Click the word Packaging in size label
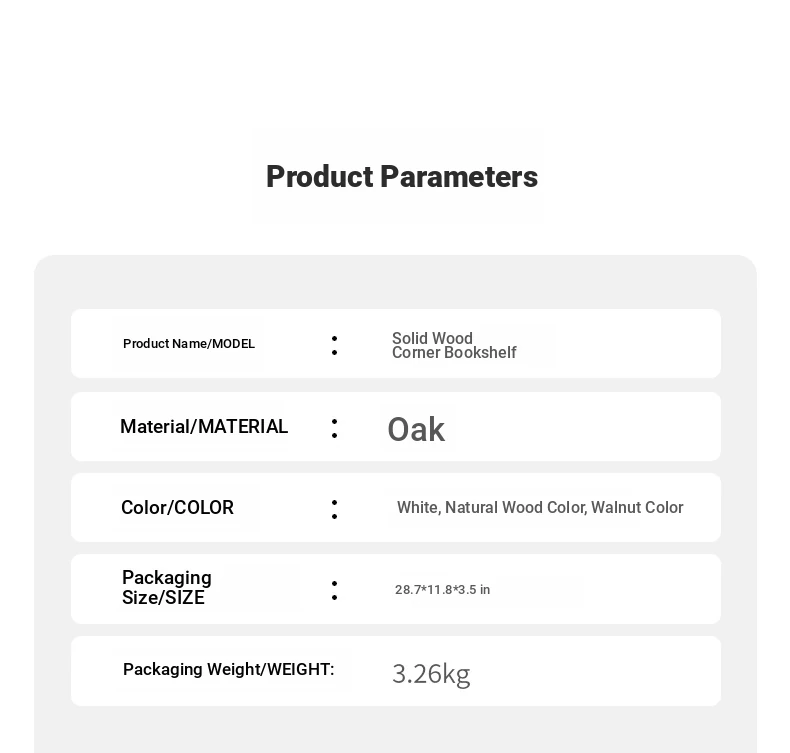The height and width of the screenshot is (753, 790). point(167,578)
